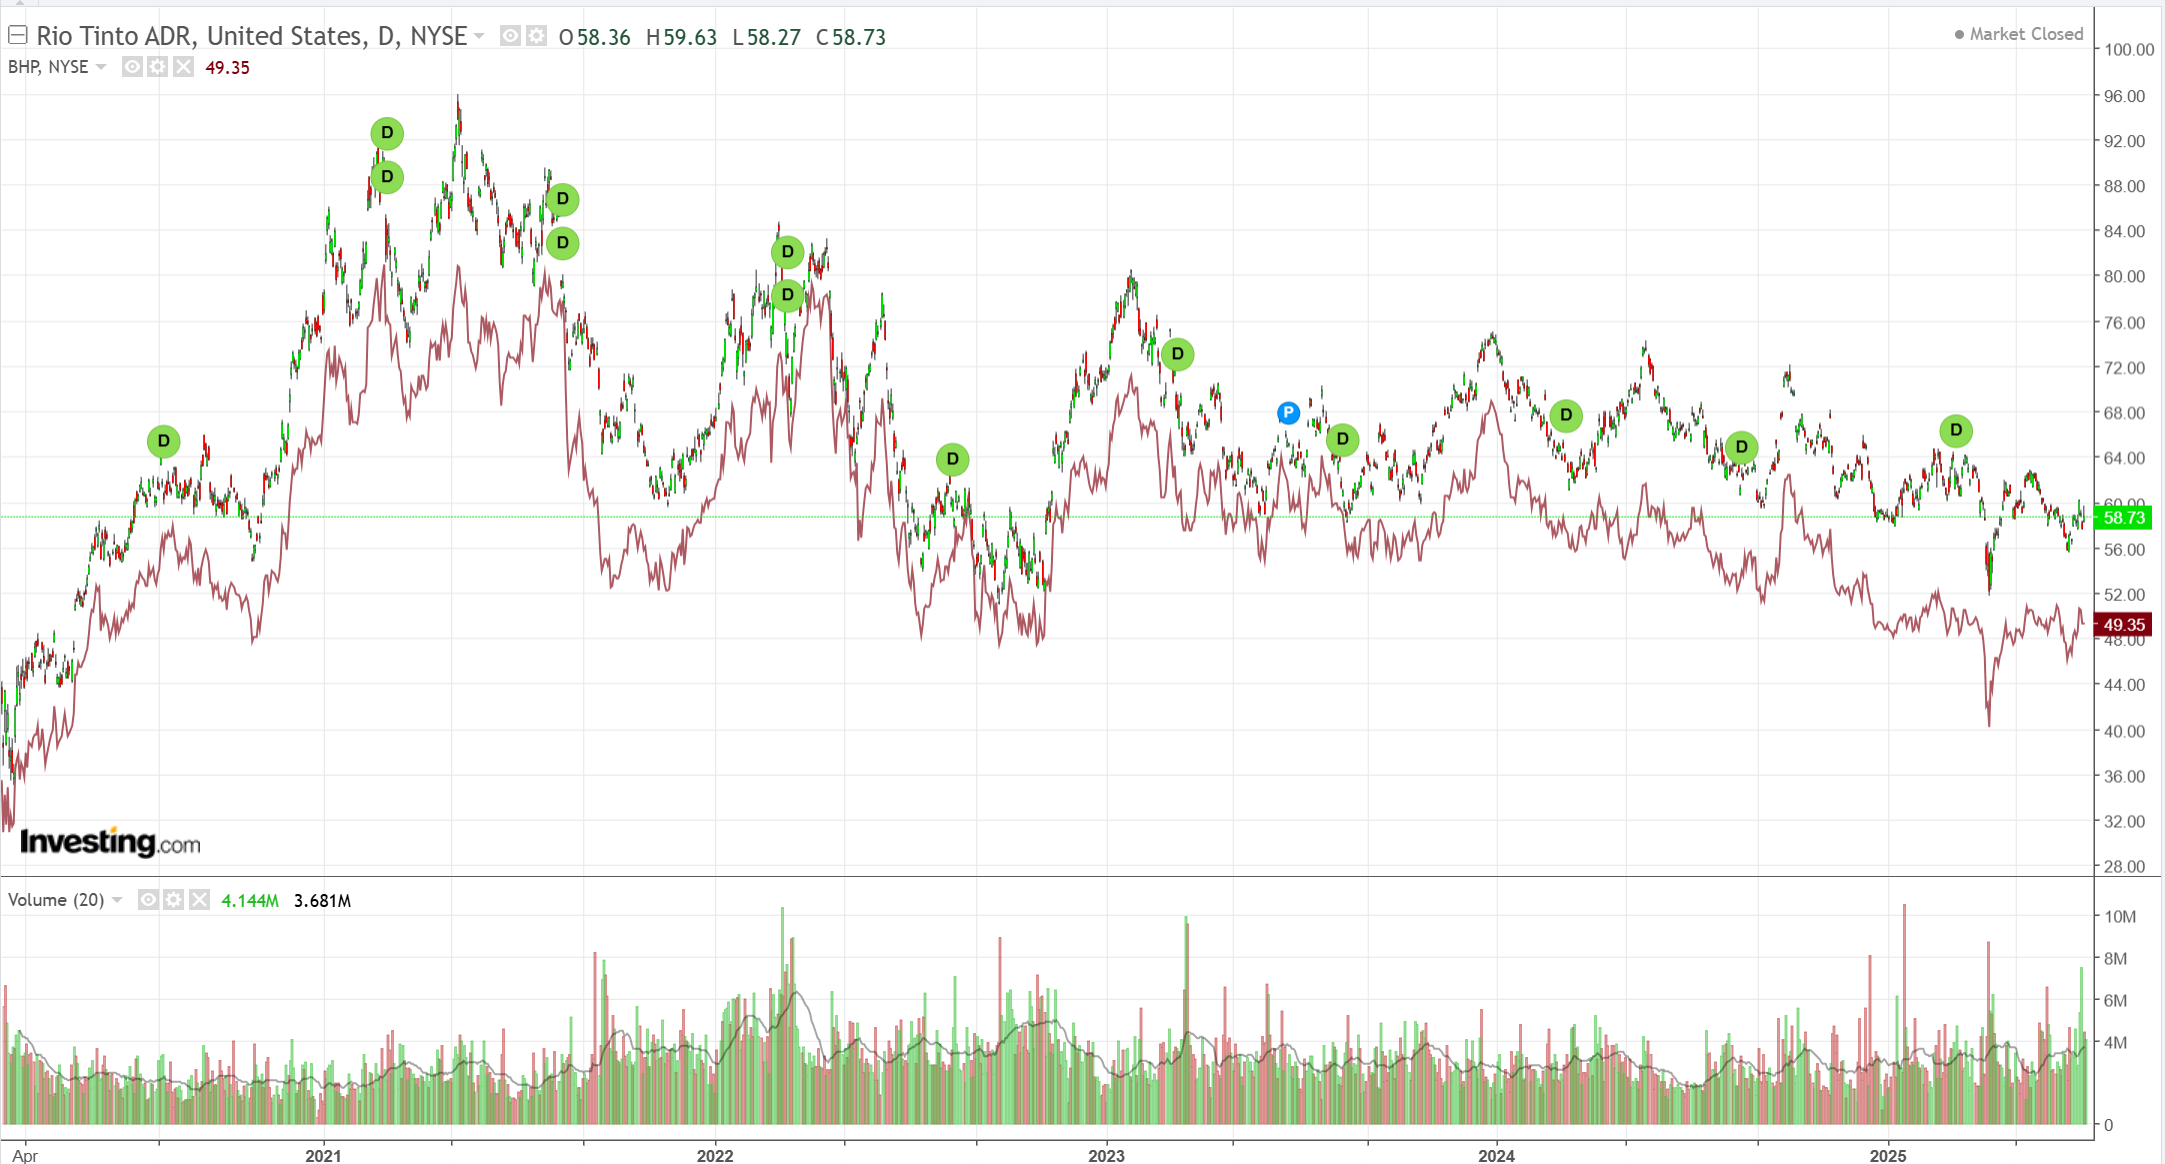
Task: Collapse the Rio Tinto ADR legend box
Action: pos(17,36)
